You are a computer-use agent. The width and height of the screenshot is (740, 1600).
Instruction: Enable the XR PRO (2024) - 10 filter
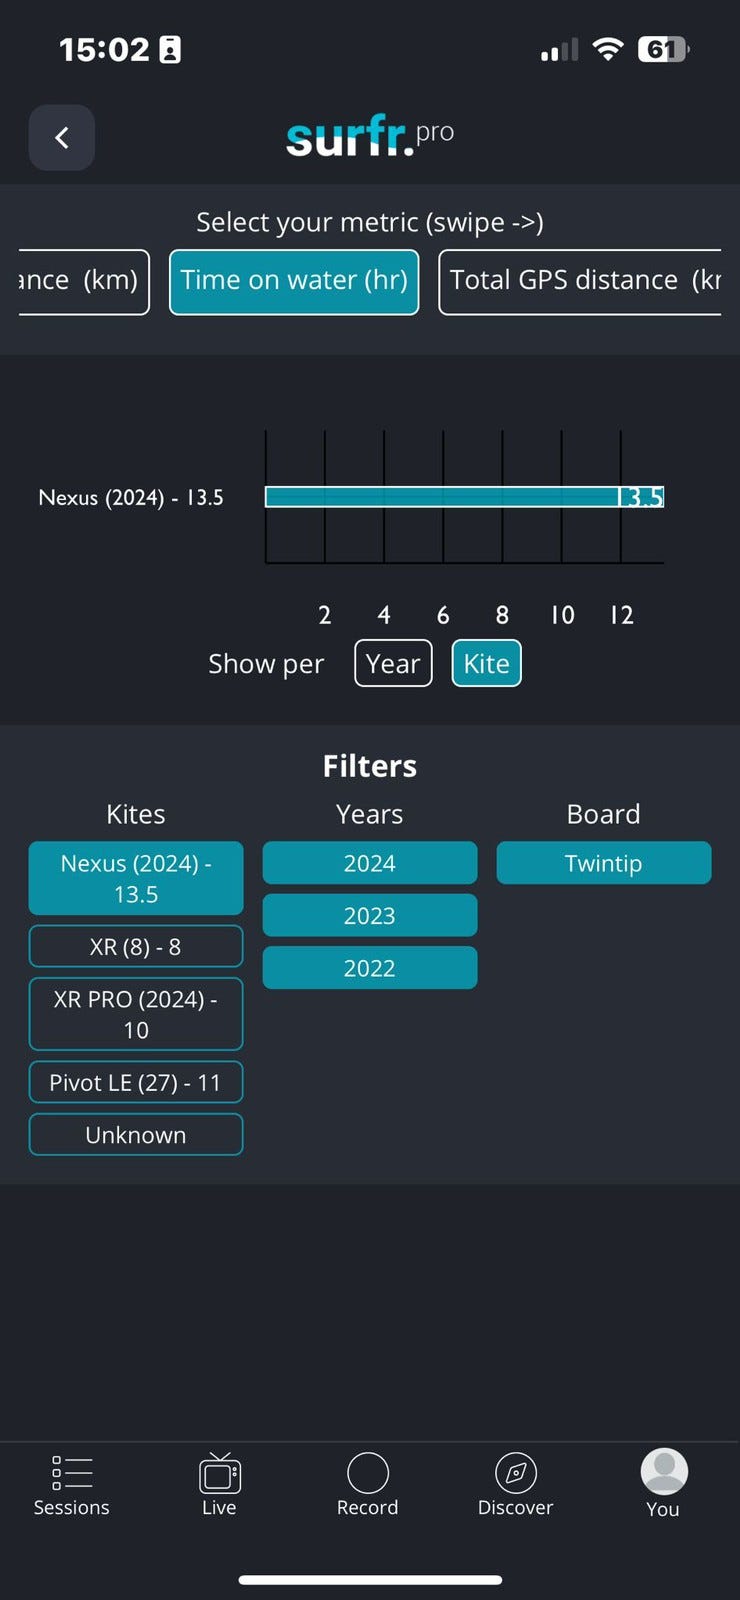(136, 1014)
